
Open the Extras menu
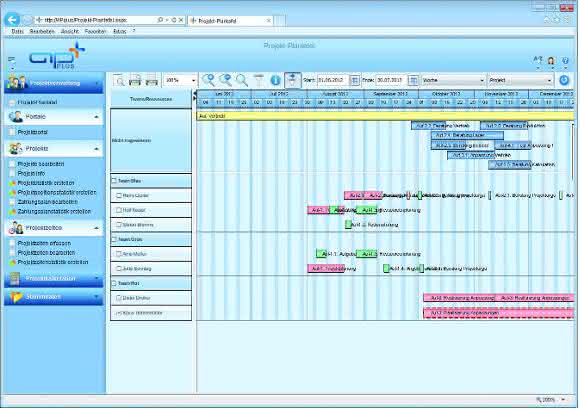tap(120, 32)
